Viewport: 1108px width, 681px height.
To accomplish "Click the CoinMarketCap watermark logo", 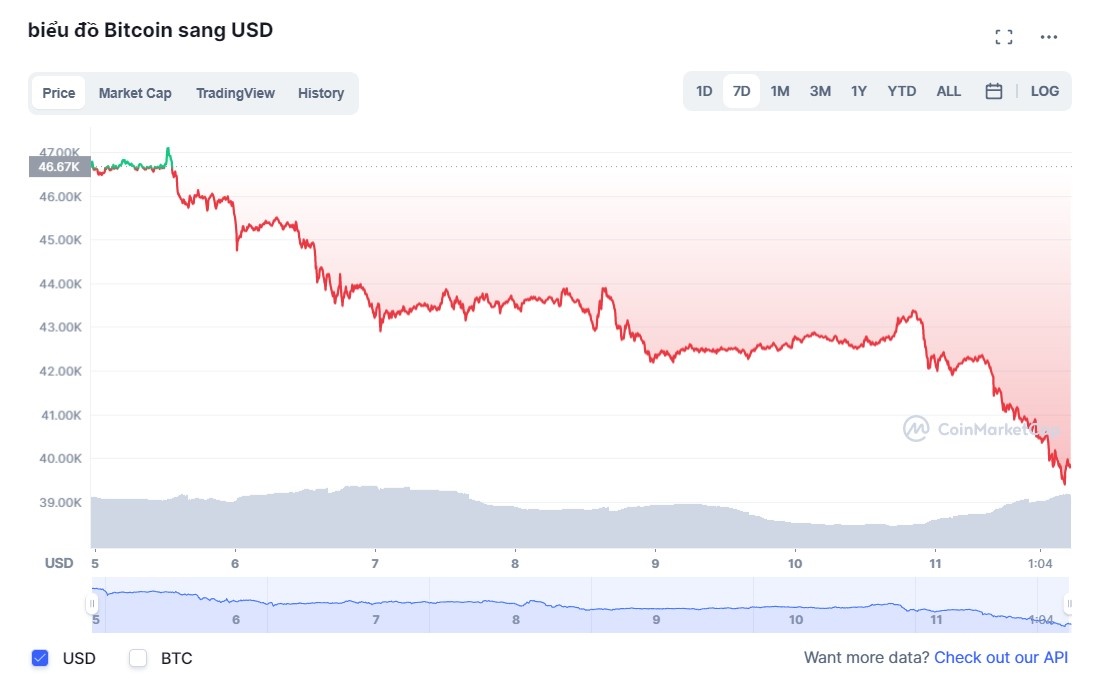I will 916,428.
